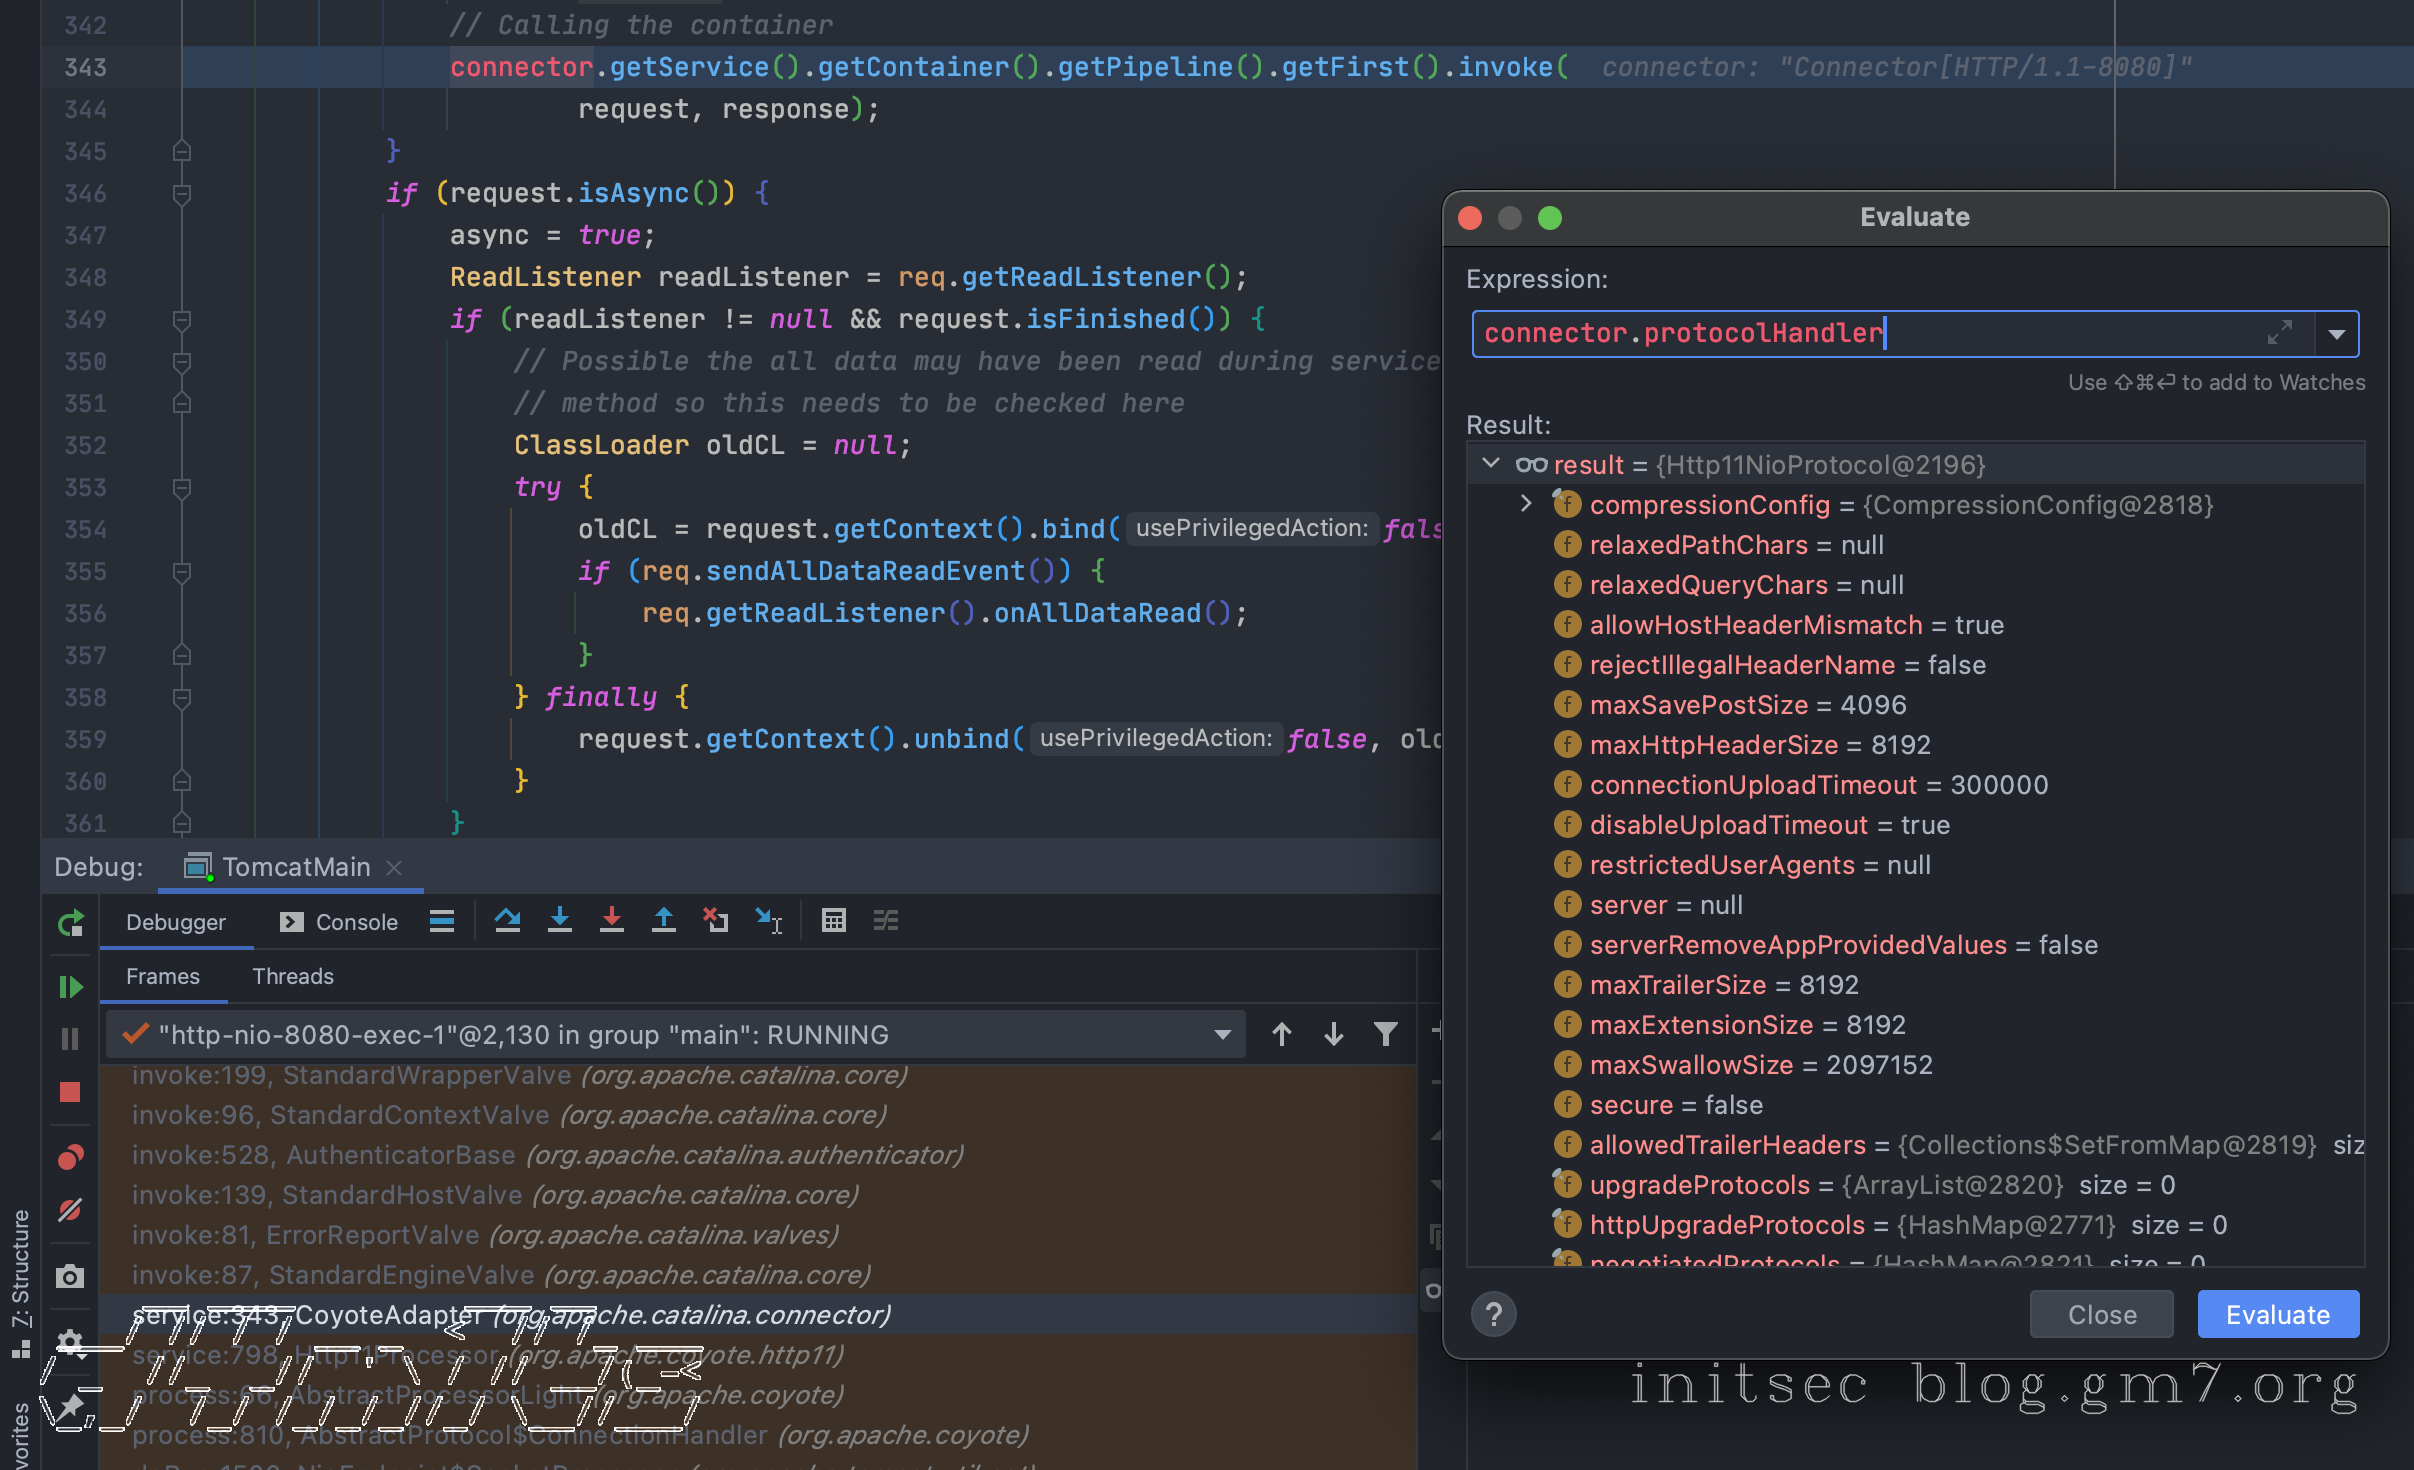This screenshot has width=2414, height=1470.
Task: Toggle Mute Breakpoints icon
Action: [x=70, y=1210]
